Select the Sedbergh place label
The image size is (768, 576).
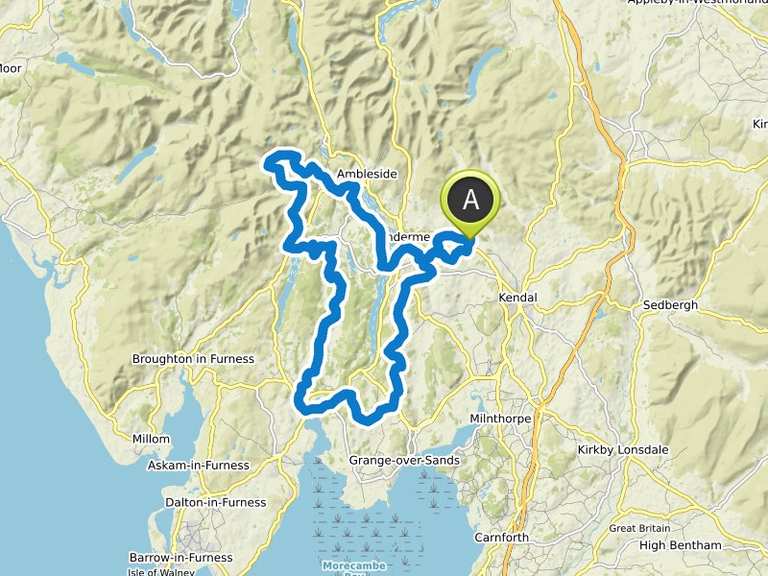(670, 305)
